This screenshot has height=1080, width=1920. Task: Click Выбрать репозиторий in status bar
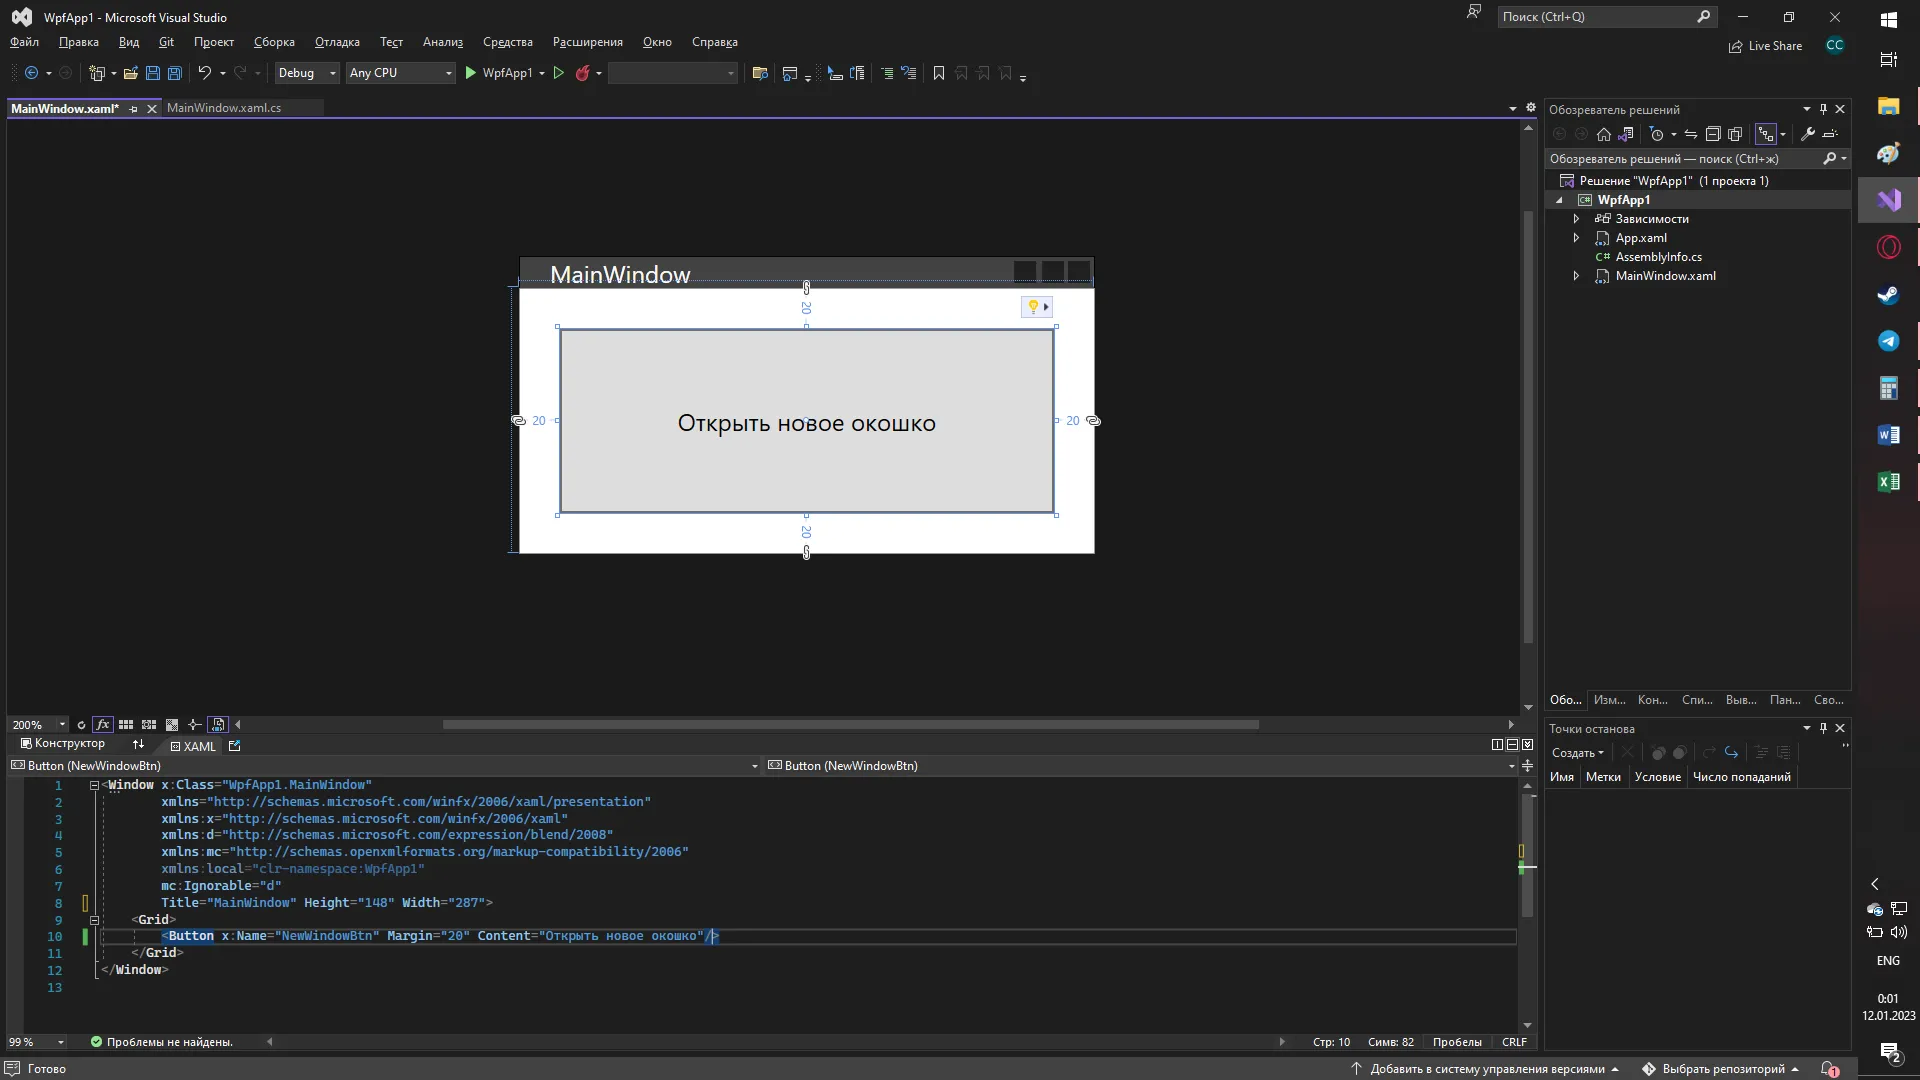click(x=1721, y=1069)
